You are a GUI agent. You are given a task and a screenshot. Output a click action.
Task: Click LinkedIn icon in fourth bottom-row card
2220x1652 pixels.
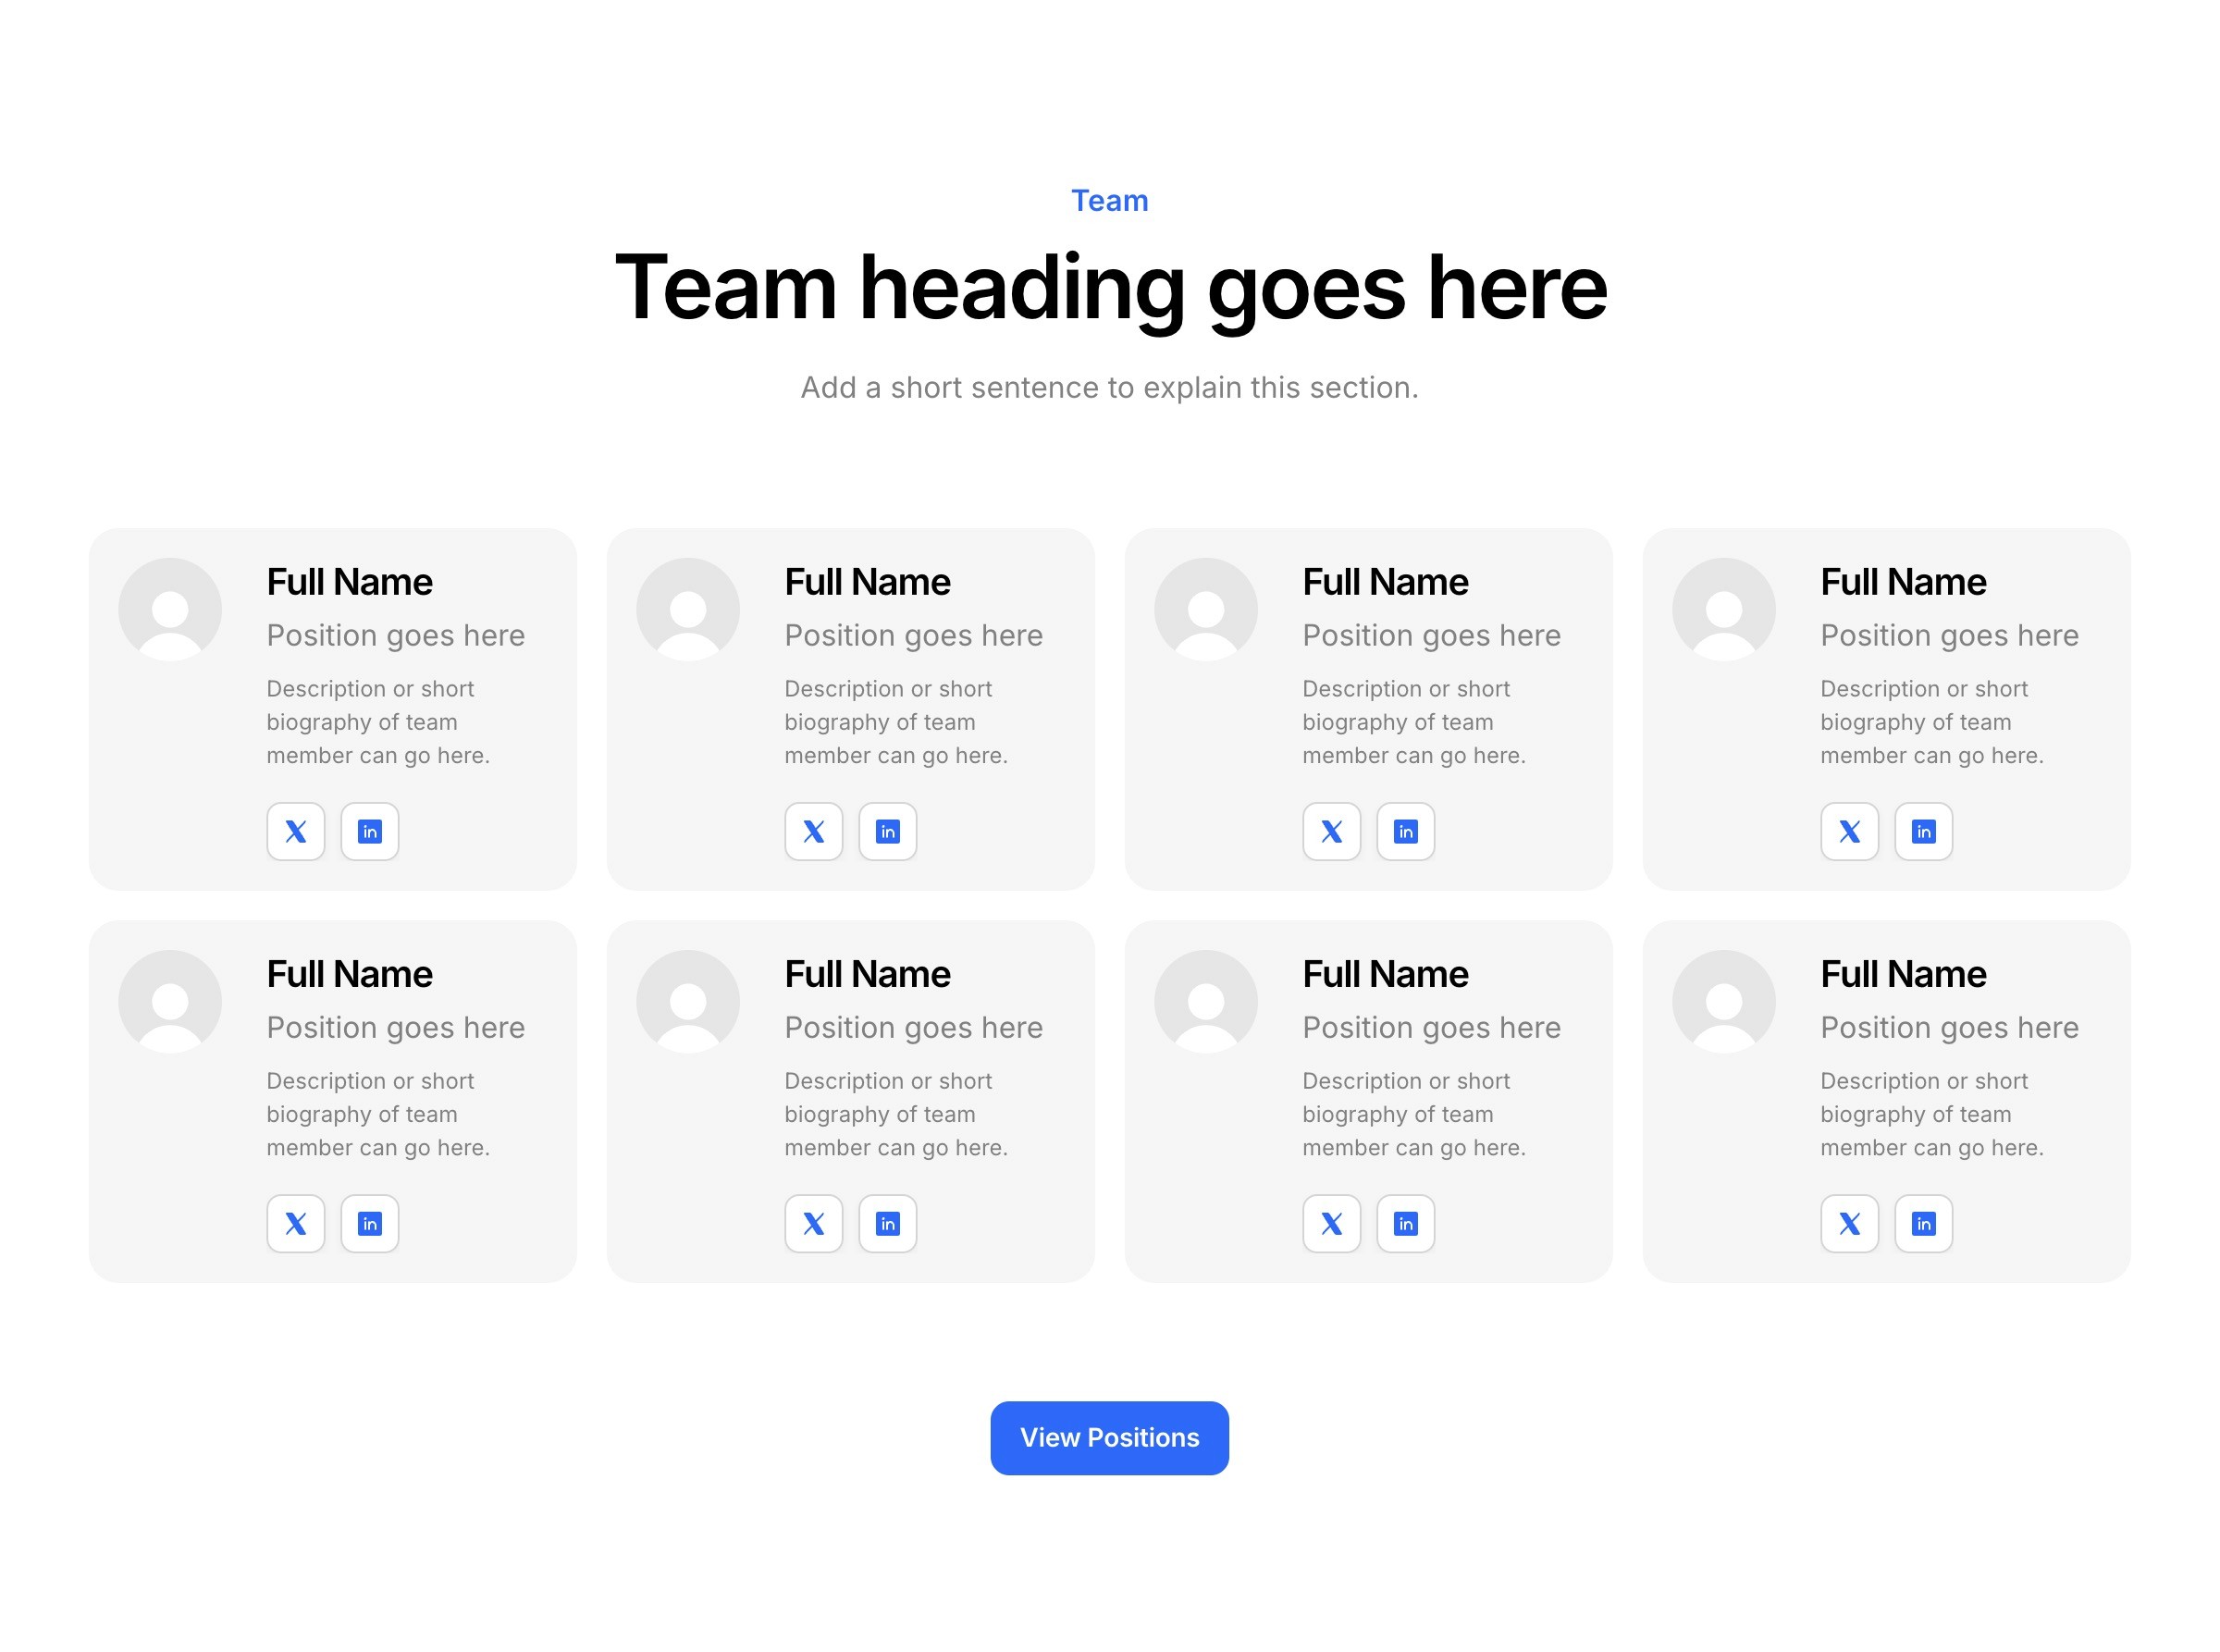[x=1924, y=1223]
